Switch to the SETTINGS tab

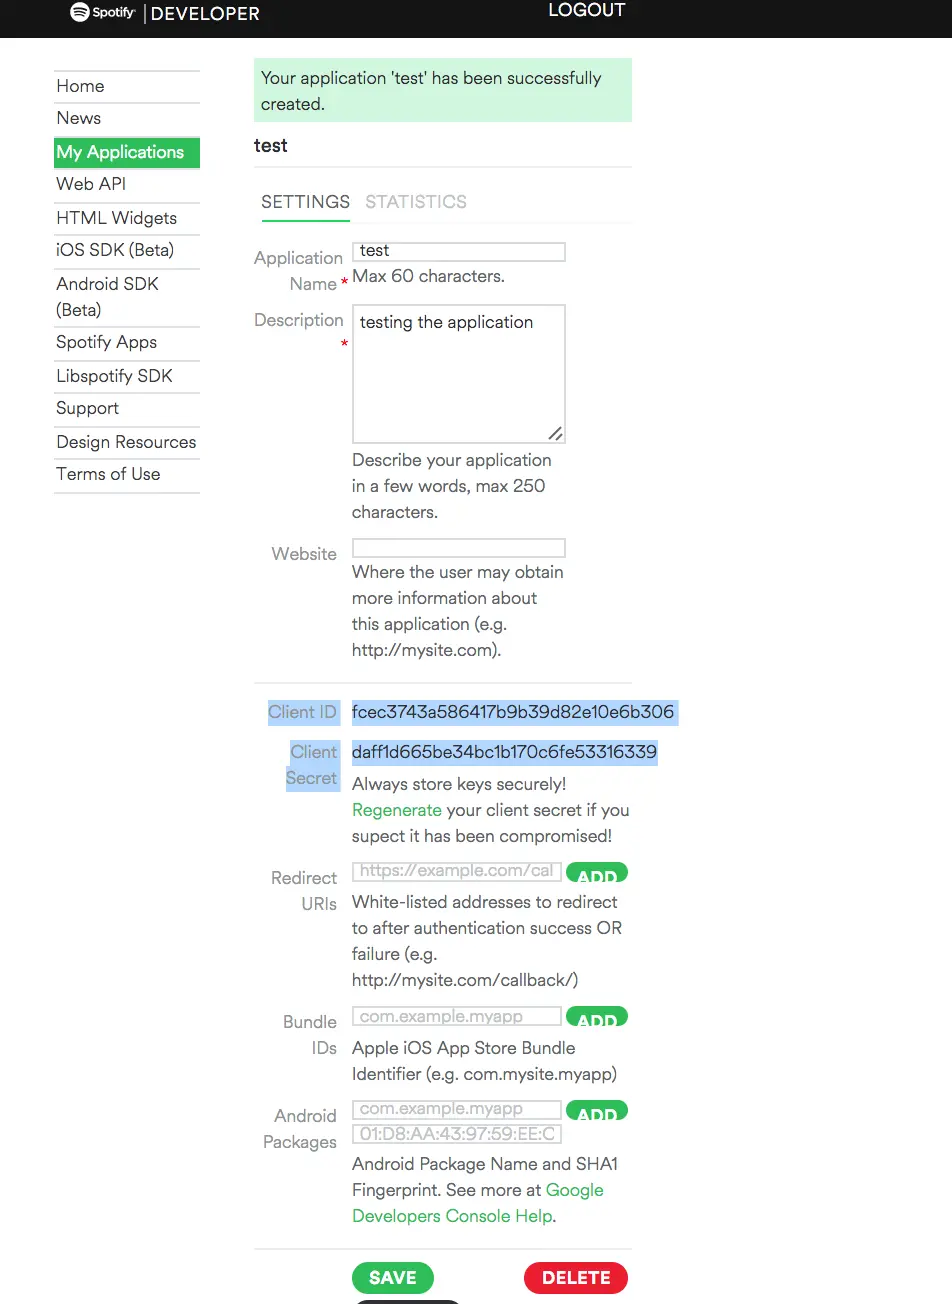305,202
